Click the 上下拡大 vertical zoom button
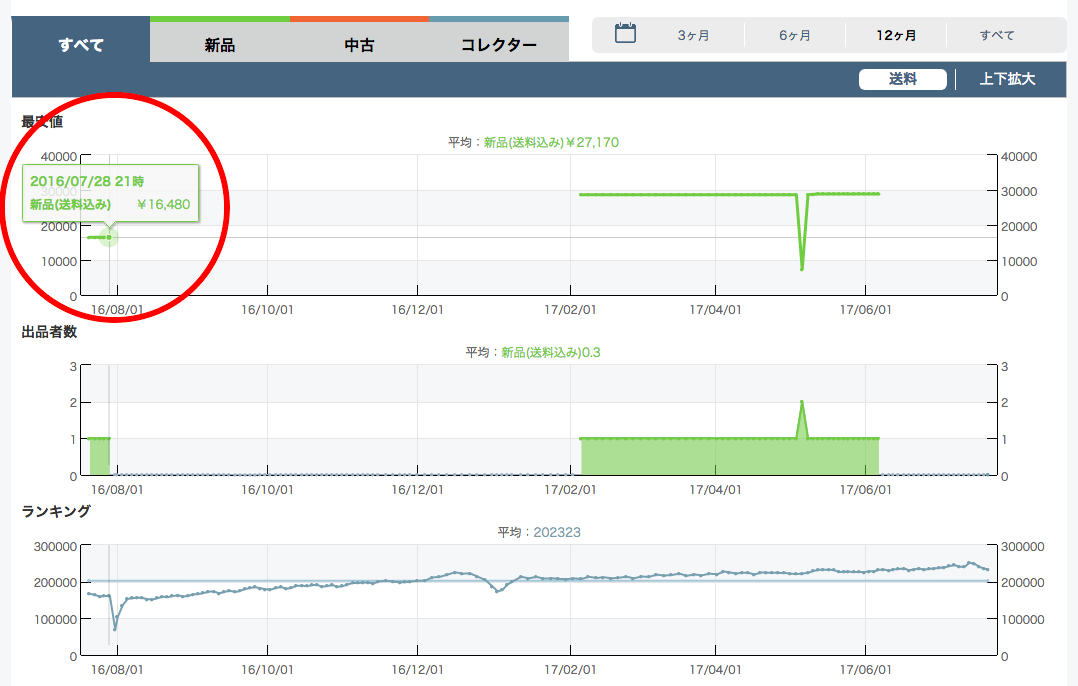The width and height of the screenshot is (1078, 686). pyautogui.click(x=1007, y=79)
